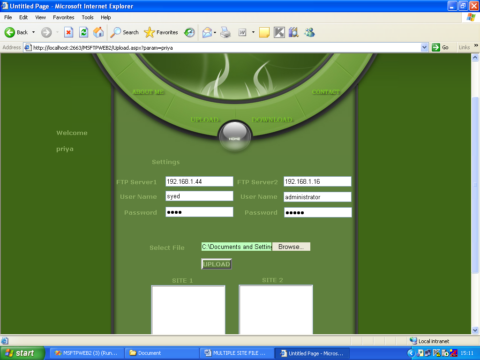Click the K toolbar icon
The height and width of the screenshot is (360, 480).
(x=279, y=32)
